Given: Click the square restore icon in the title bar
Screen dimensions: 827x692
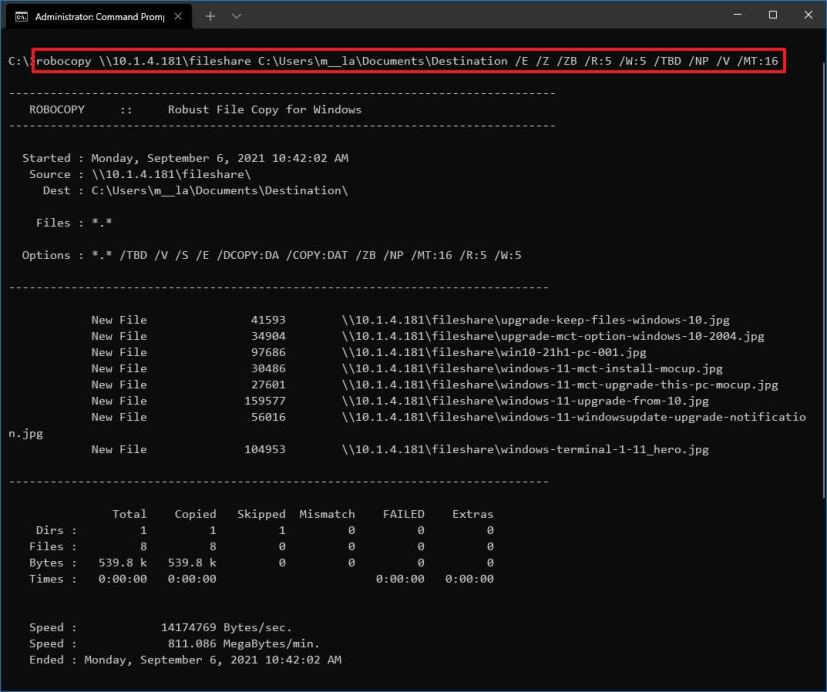Looking at the screenshot, I should coord(772,15).
